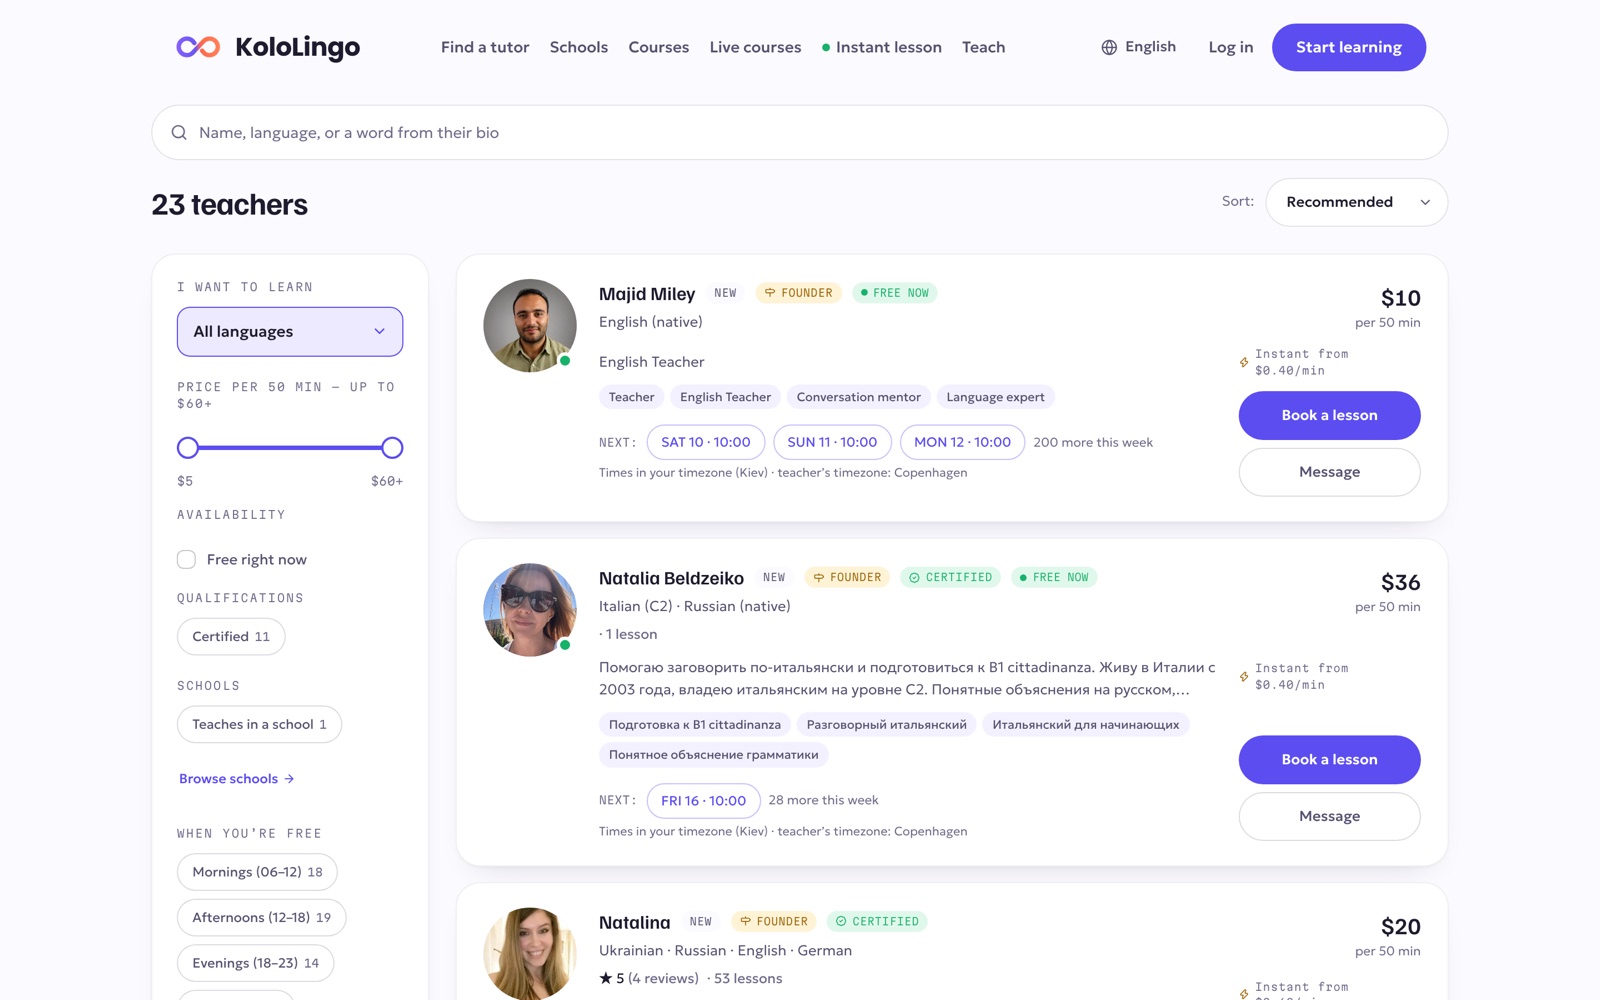Image resolution: width=1600 pixels, height=1000 pixels.
Task: Click Natalina's CERTIFIED badge
Action: [877, 921]
